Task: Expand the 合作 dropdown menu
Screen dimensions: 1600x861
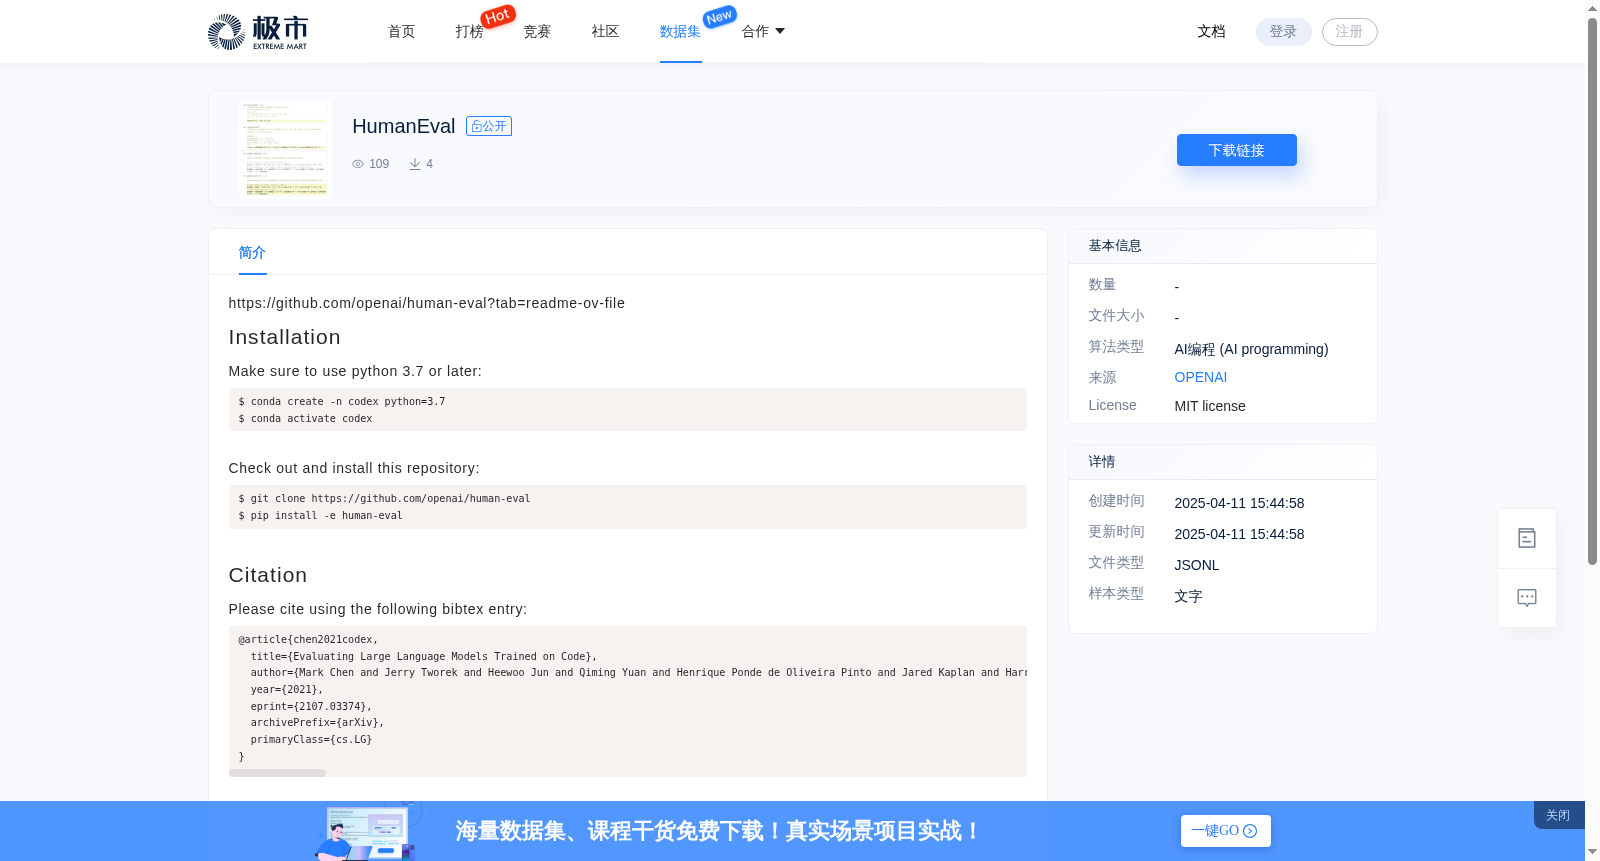Action: click(763, 32)
